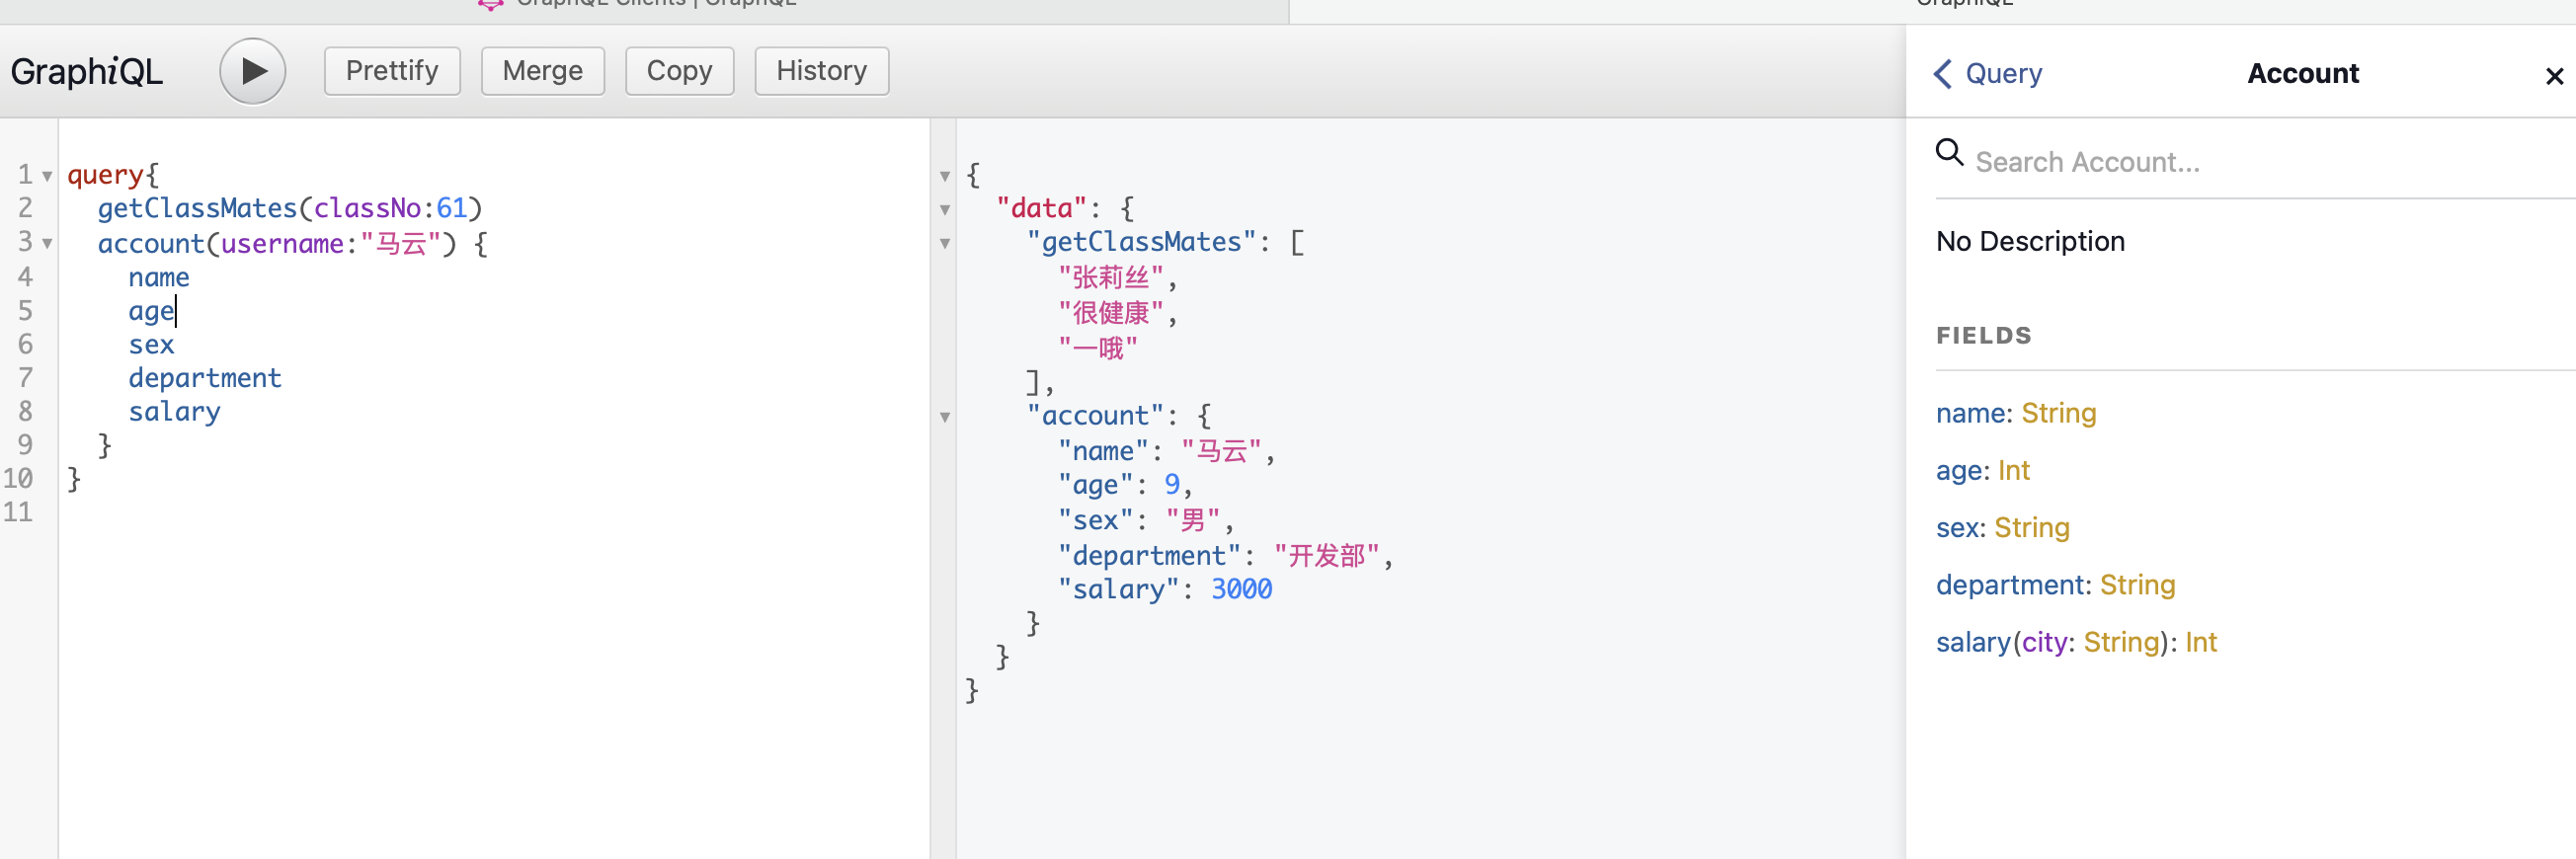The height and width of the screenshot is (859, 2576).
Task: Click the query keyword in editor
Action: [x=105, y=175]
